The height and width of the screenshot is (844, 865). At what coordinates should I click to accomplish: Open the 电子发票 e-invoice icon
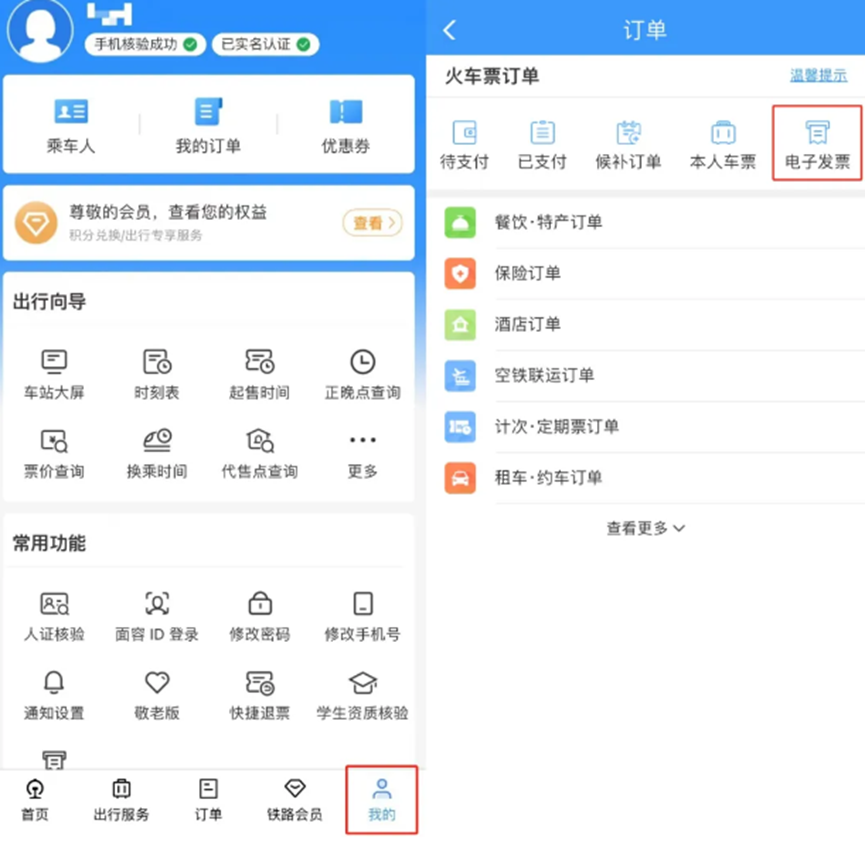817,133
